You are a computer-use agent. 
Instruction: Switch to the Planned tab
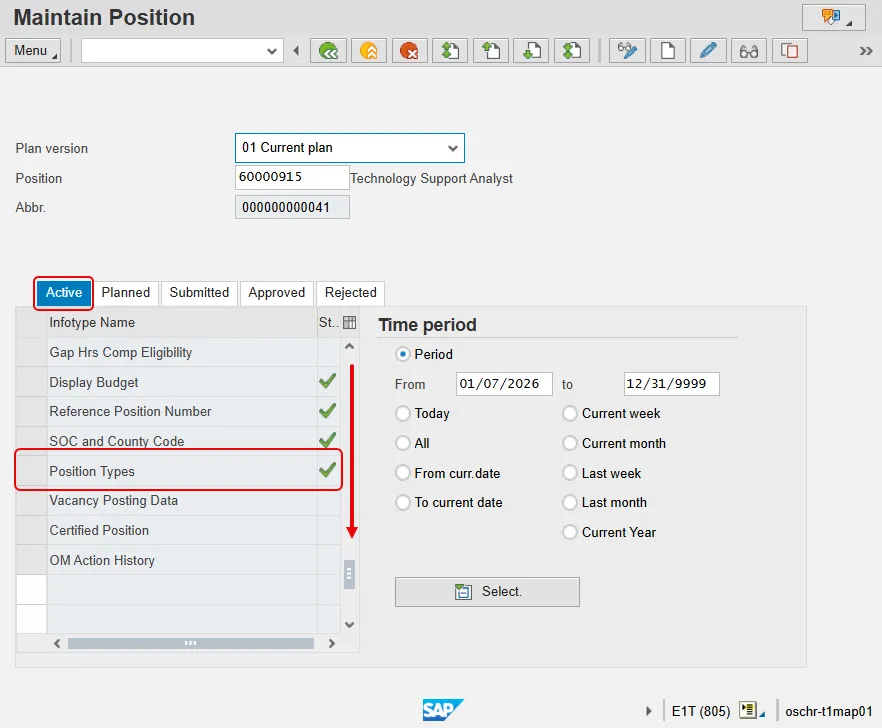click(x=125, y=293)
